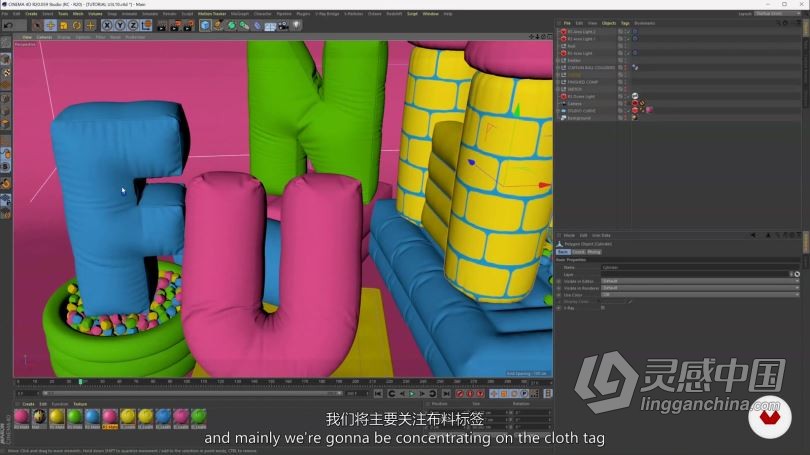
Task: Toggle the X-Ray checkbox
Action: (x=603, y=308)
